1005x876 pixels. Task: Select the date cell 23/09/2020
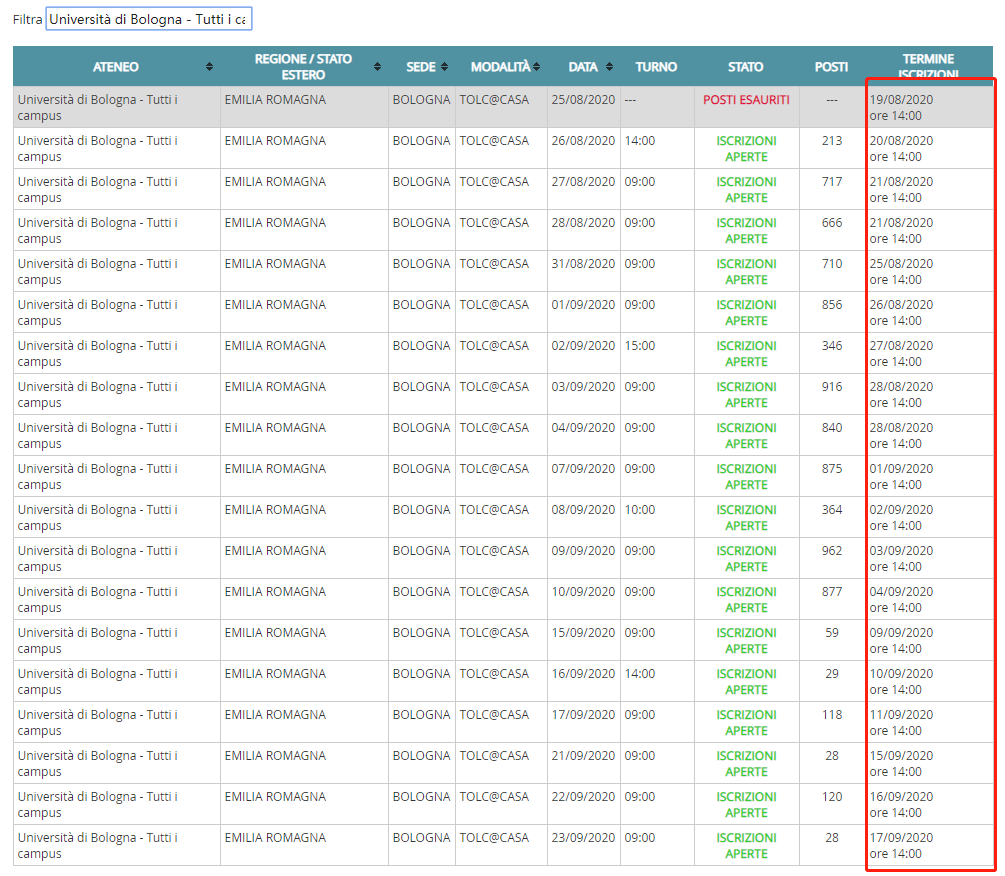click(x=583, y=838)
